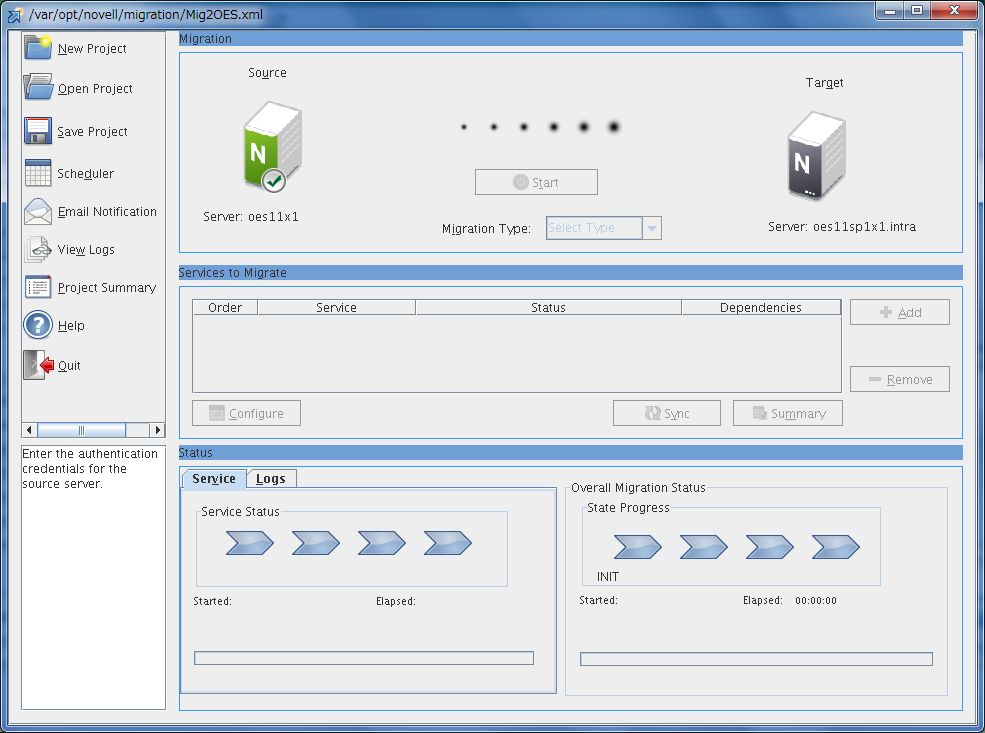Click the Overall Migration progress bar
985x733 pixels.
click(x=756, y=659)
